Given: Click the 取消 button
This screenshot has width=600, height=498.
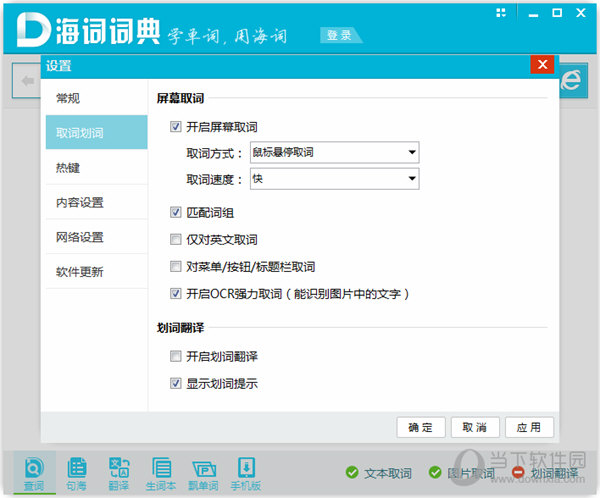Looking at the screenshot, I should (x=475, y=427).
